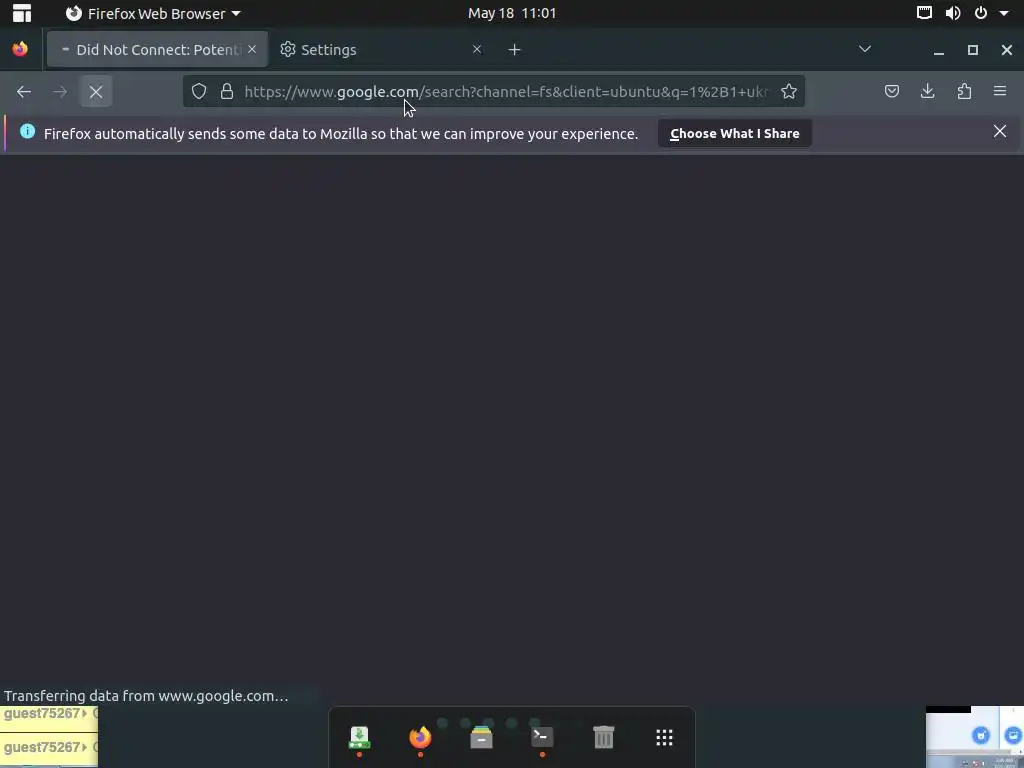
Task: Click the info icon in notification bar
Action: coord(27,131)
